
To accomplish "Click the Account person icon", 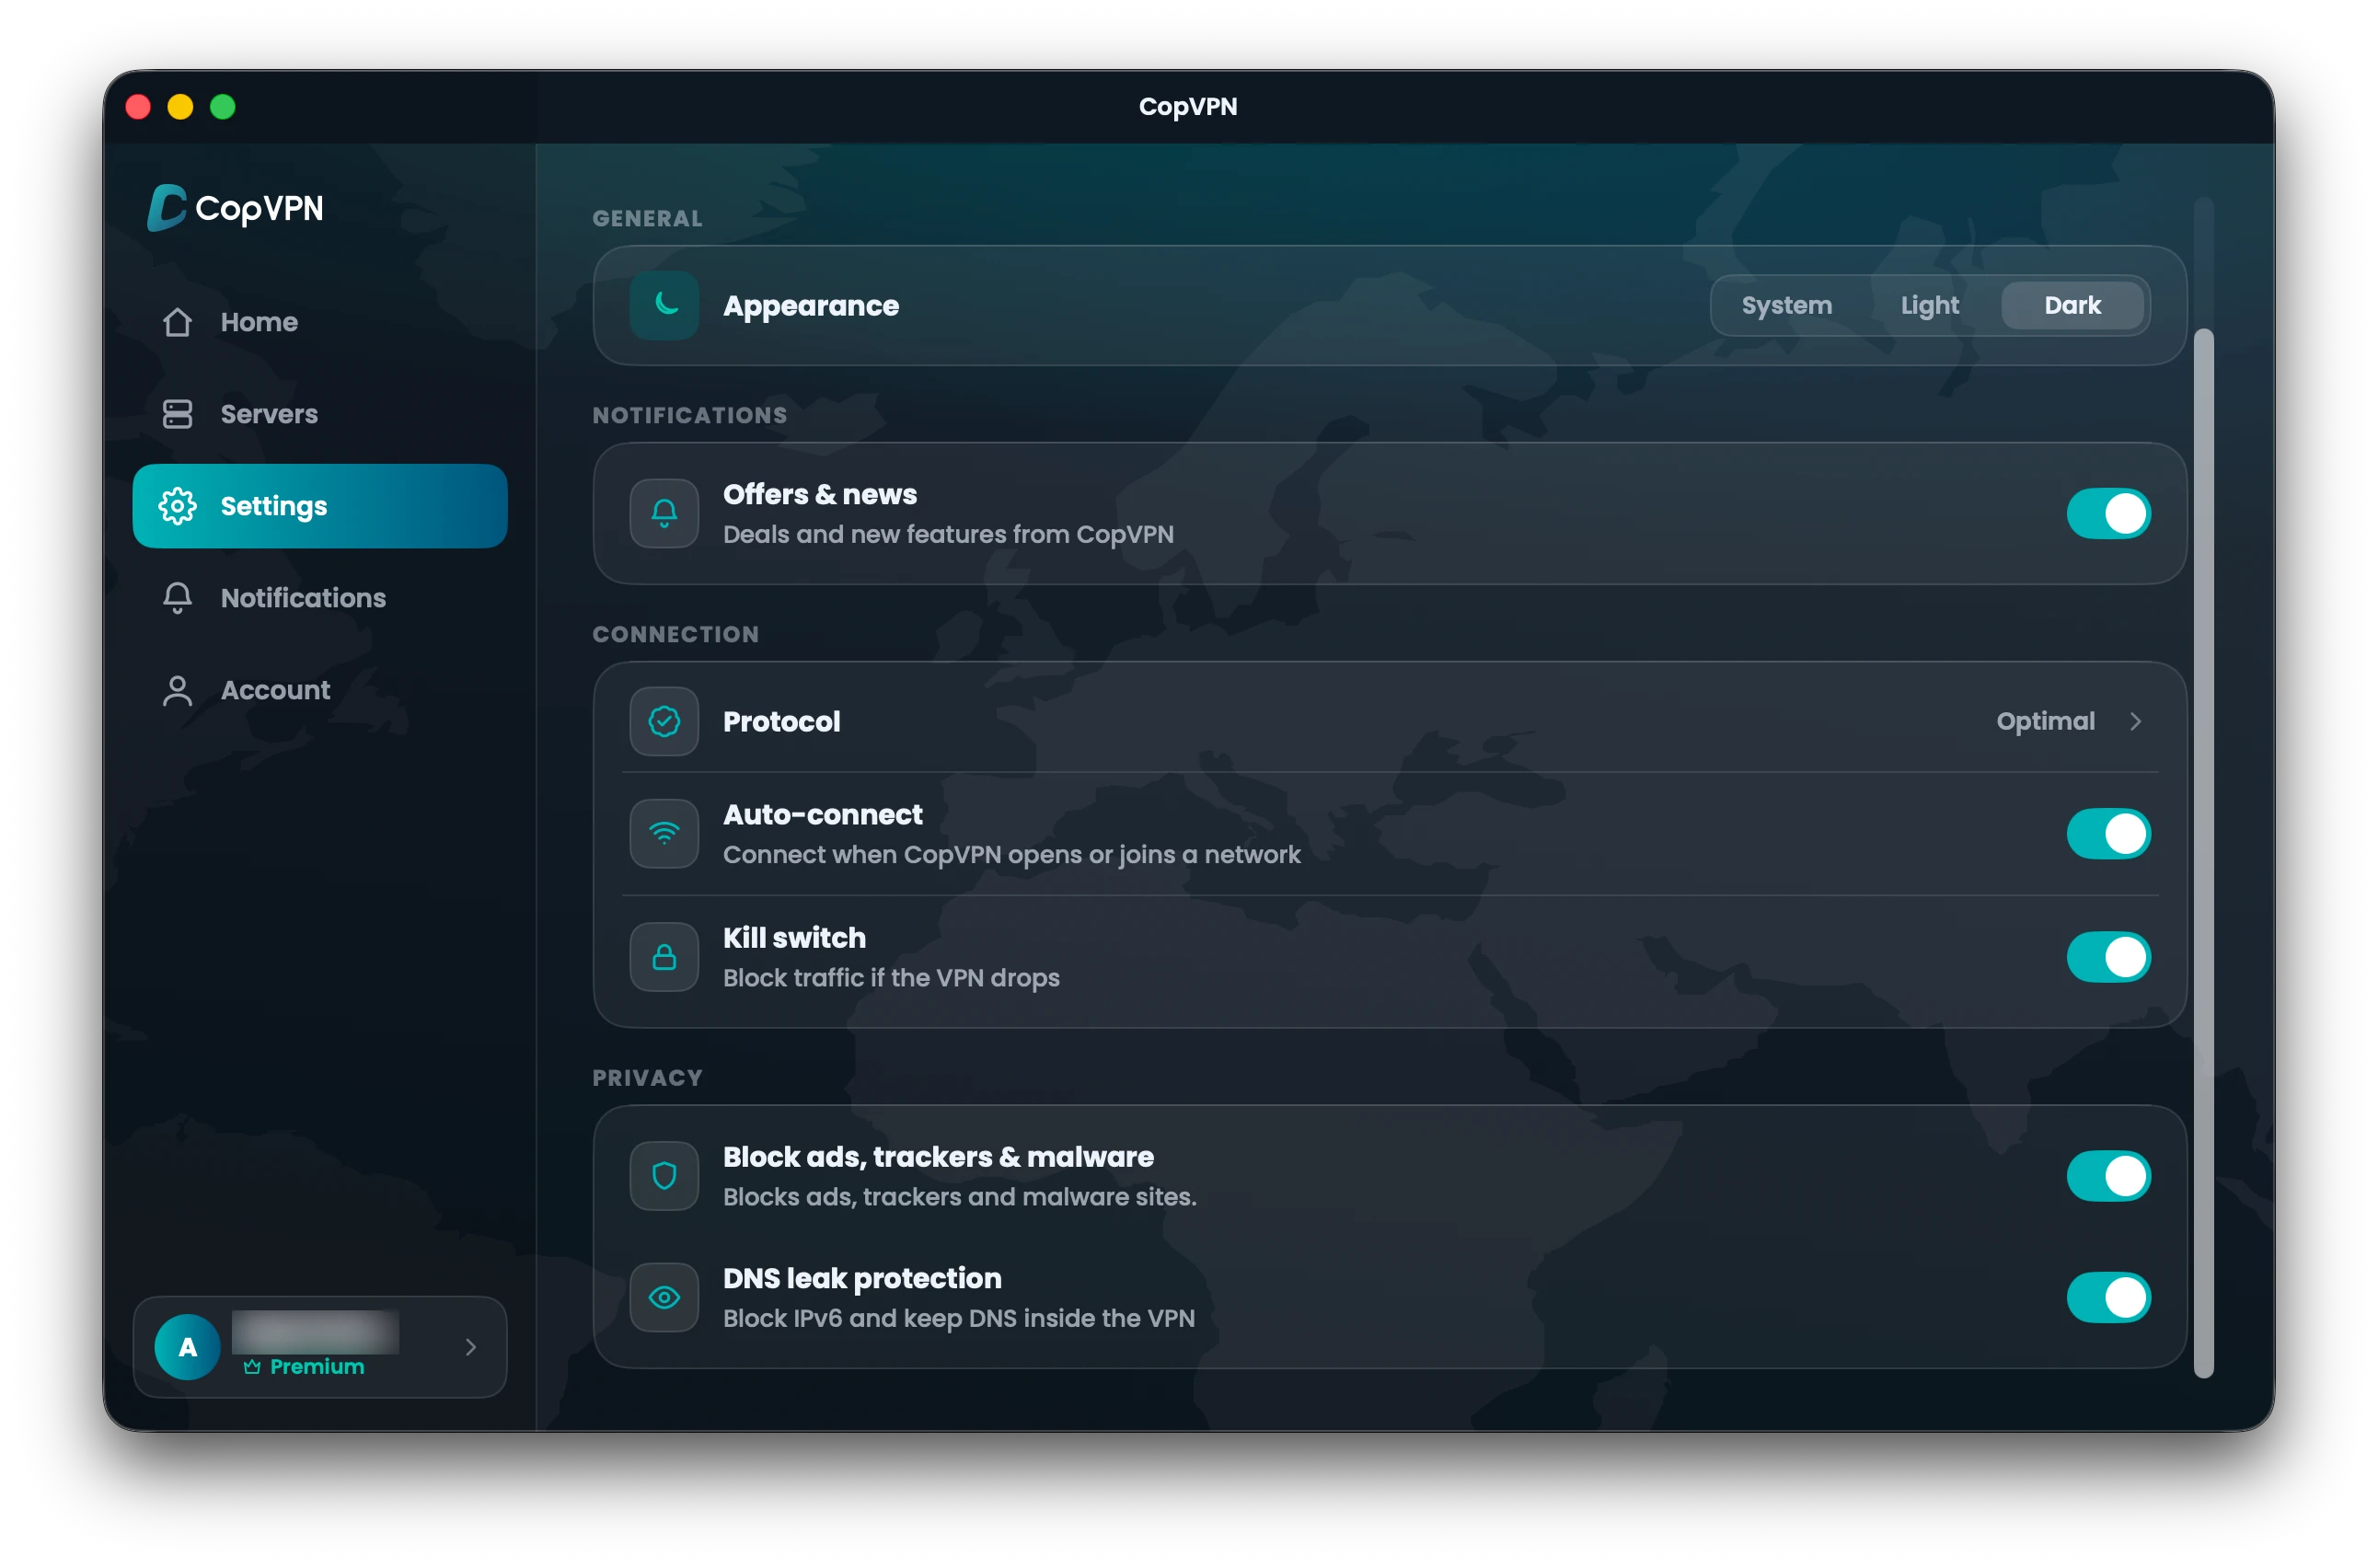I will pyautogui.click(x=177, y=690).
